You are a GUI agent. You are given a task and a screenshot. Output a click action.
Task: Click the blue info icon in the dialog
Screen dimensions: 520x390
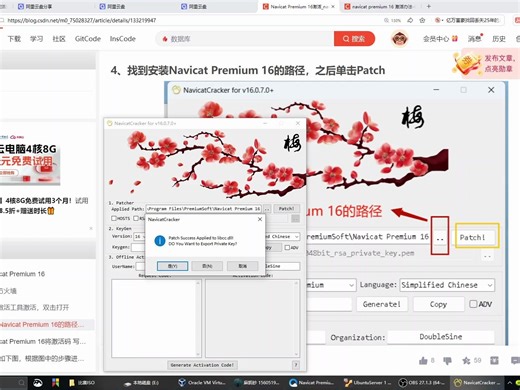pyautogui.click(x=160, y=241)
